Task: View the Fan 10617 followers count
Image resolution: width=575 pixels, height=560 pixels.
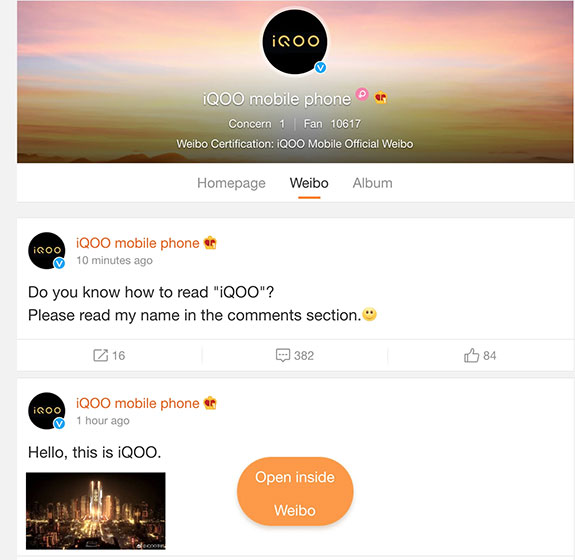Action: point(332,124)
